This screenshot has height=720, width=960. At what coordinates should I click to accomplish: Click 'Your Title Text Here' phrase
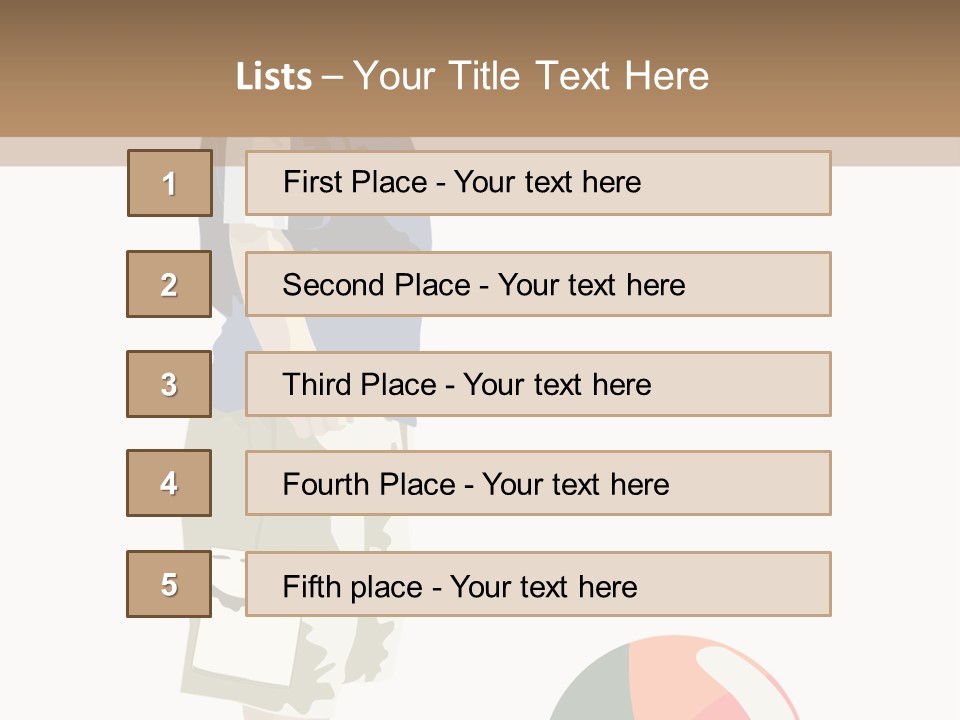[x=530, y=76]
